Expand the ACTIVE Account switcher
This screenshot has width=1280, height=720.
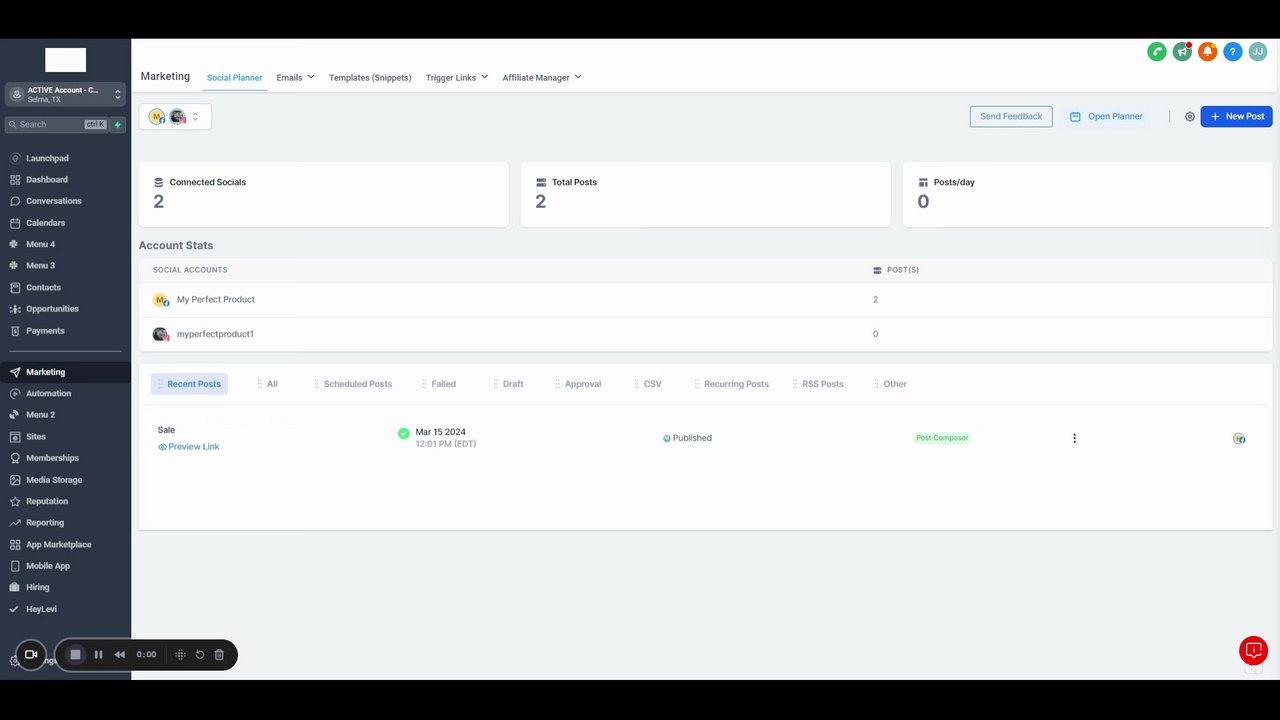coord(66,94)
